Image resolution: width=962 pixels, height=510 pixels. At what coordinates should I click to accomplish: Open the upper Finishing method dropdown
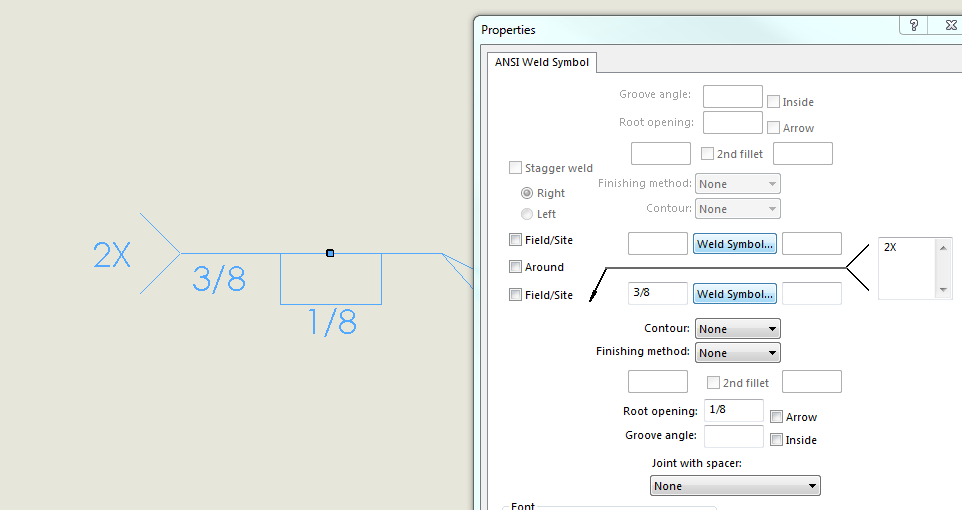pos(737,184)
